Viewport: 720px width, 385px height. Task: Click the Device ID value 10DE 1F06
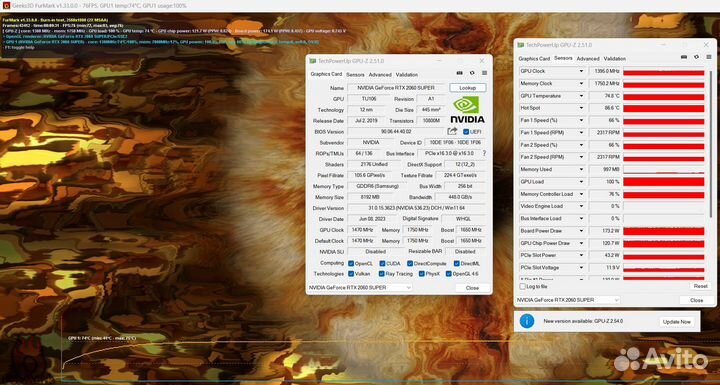click(455, 143)
